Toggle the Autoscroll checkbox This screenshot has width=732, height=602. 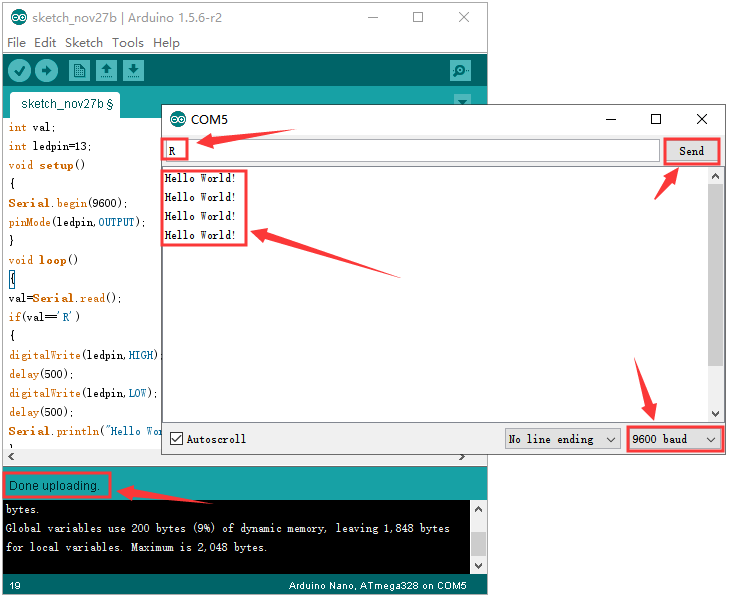pos(176,439)
